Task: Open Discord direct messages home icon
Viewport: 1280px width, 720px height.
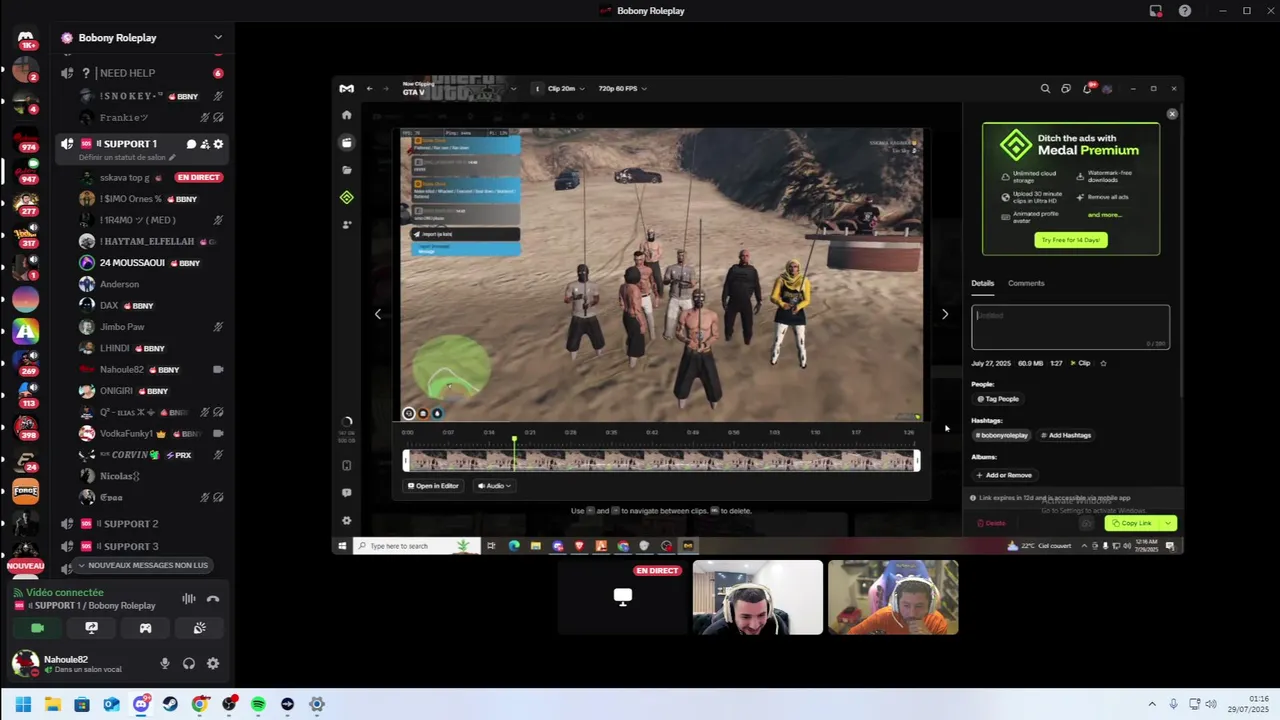Action: [x=26, y=38]
